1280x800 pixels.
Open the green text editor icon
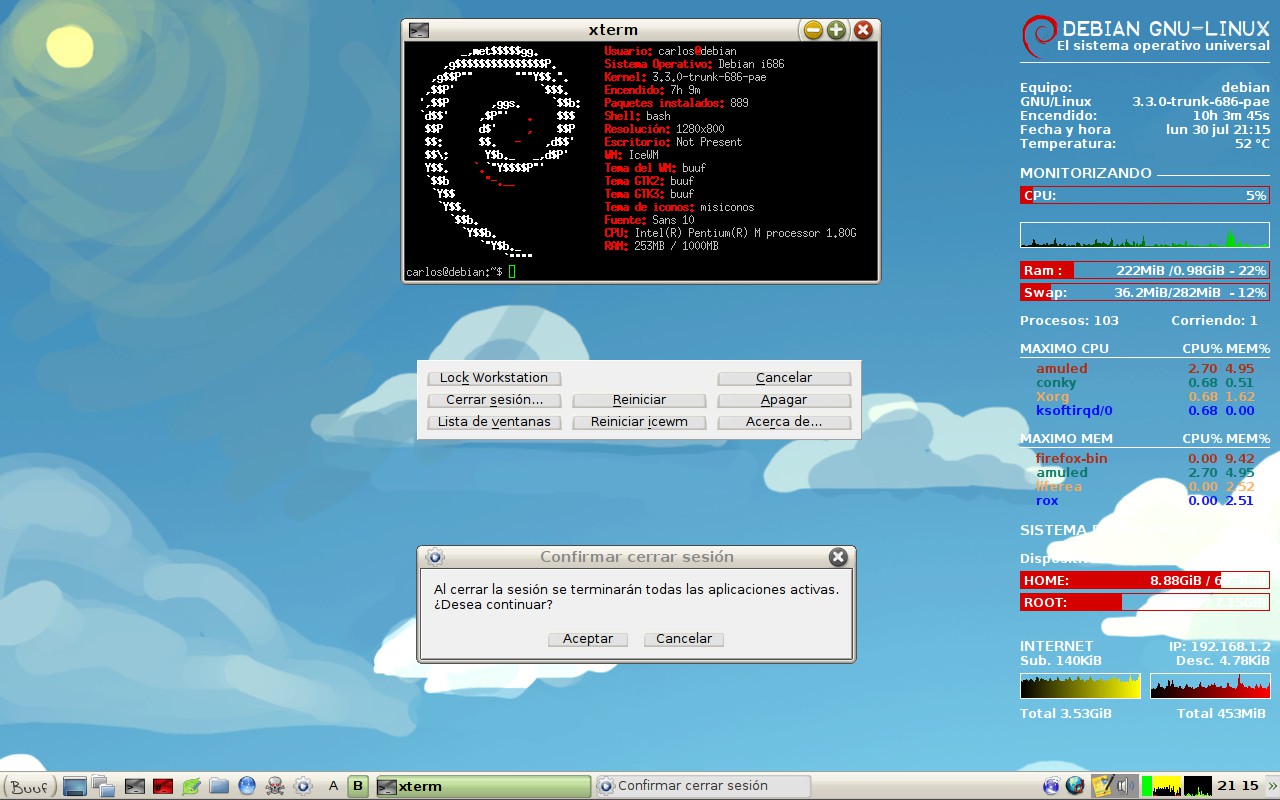coord(191,786)
